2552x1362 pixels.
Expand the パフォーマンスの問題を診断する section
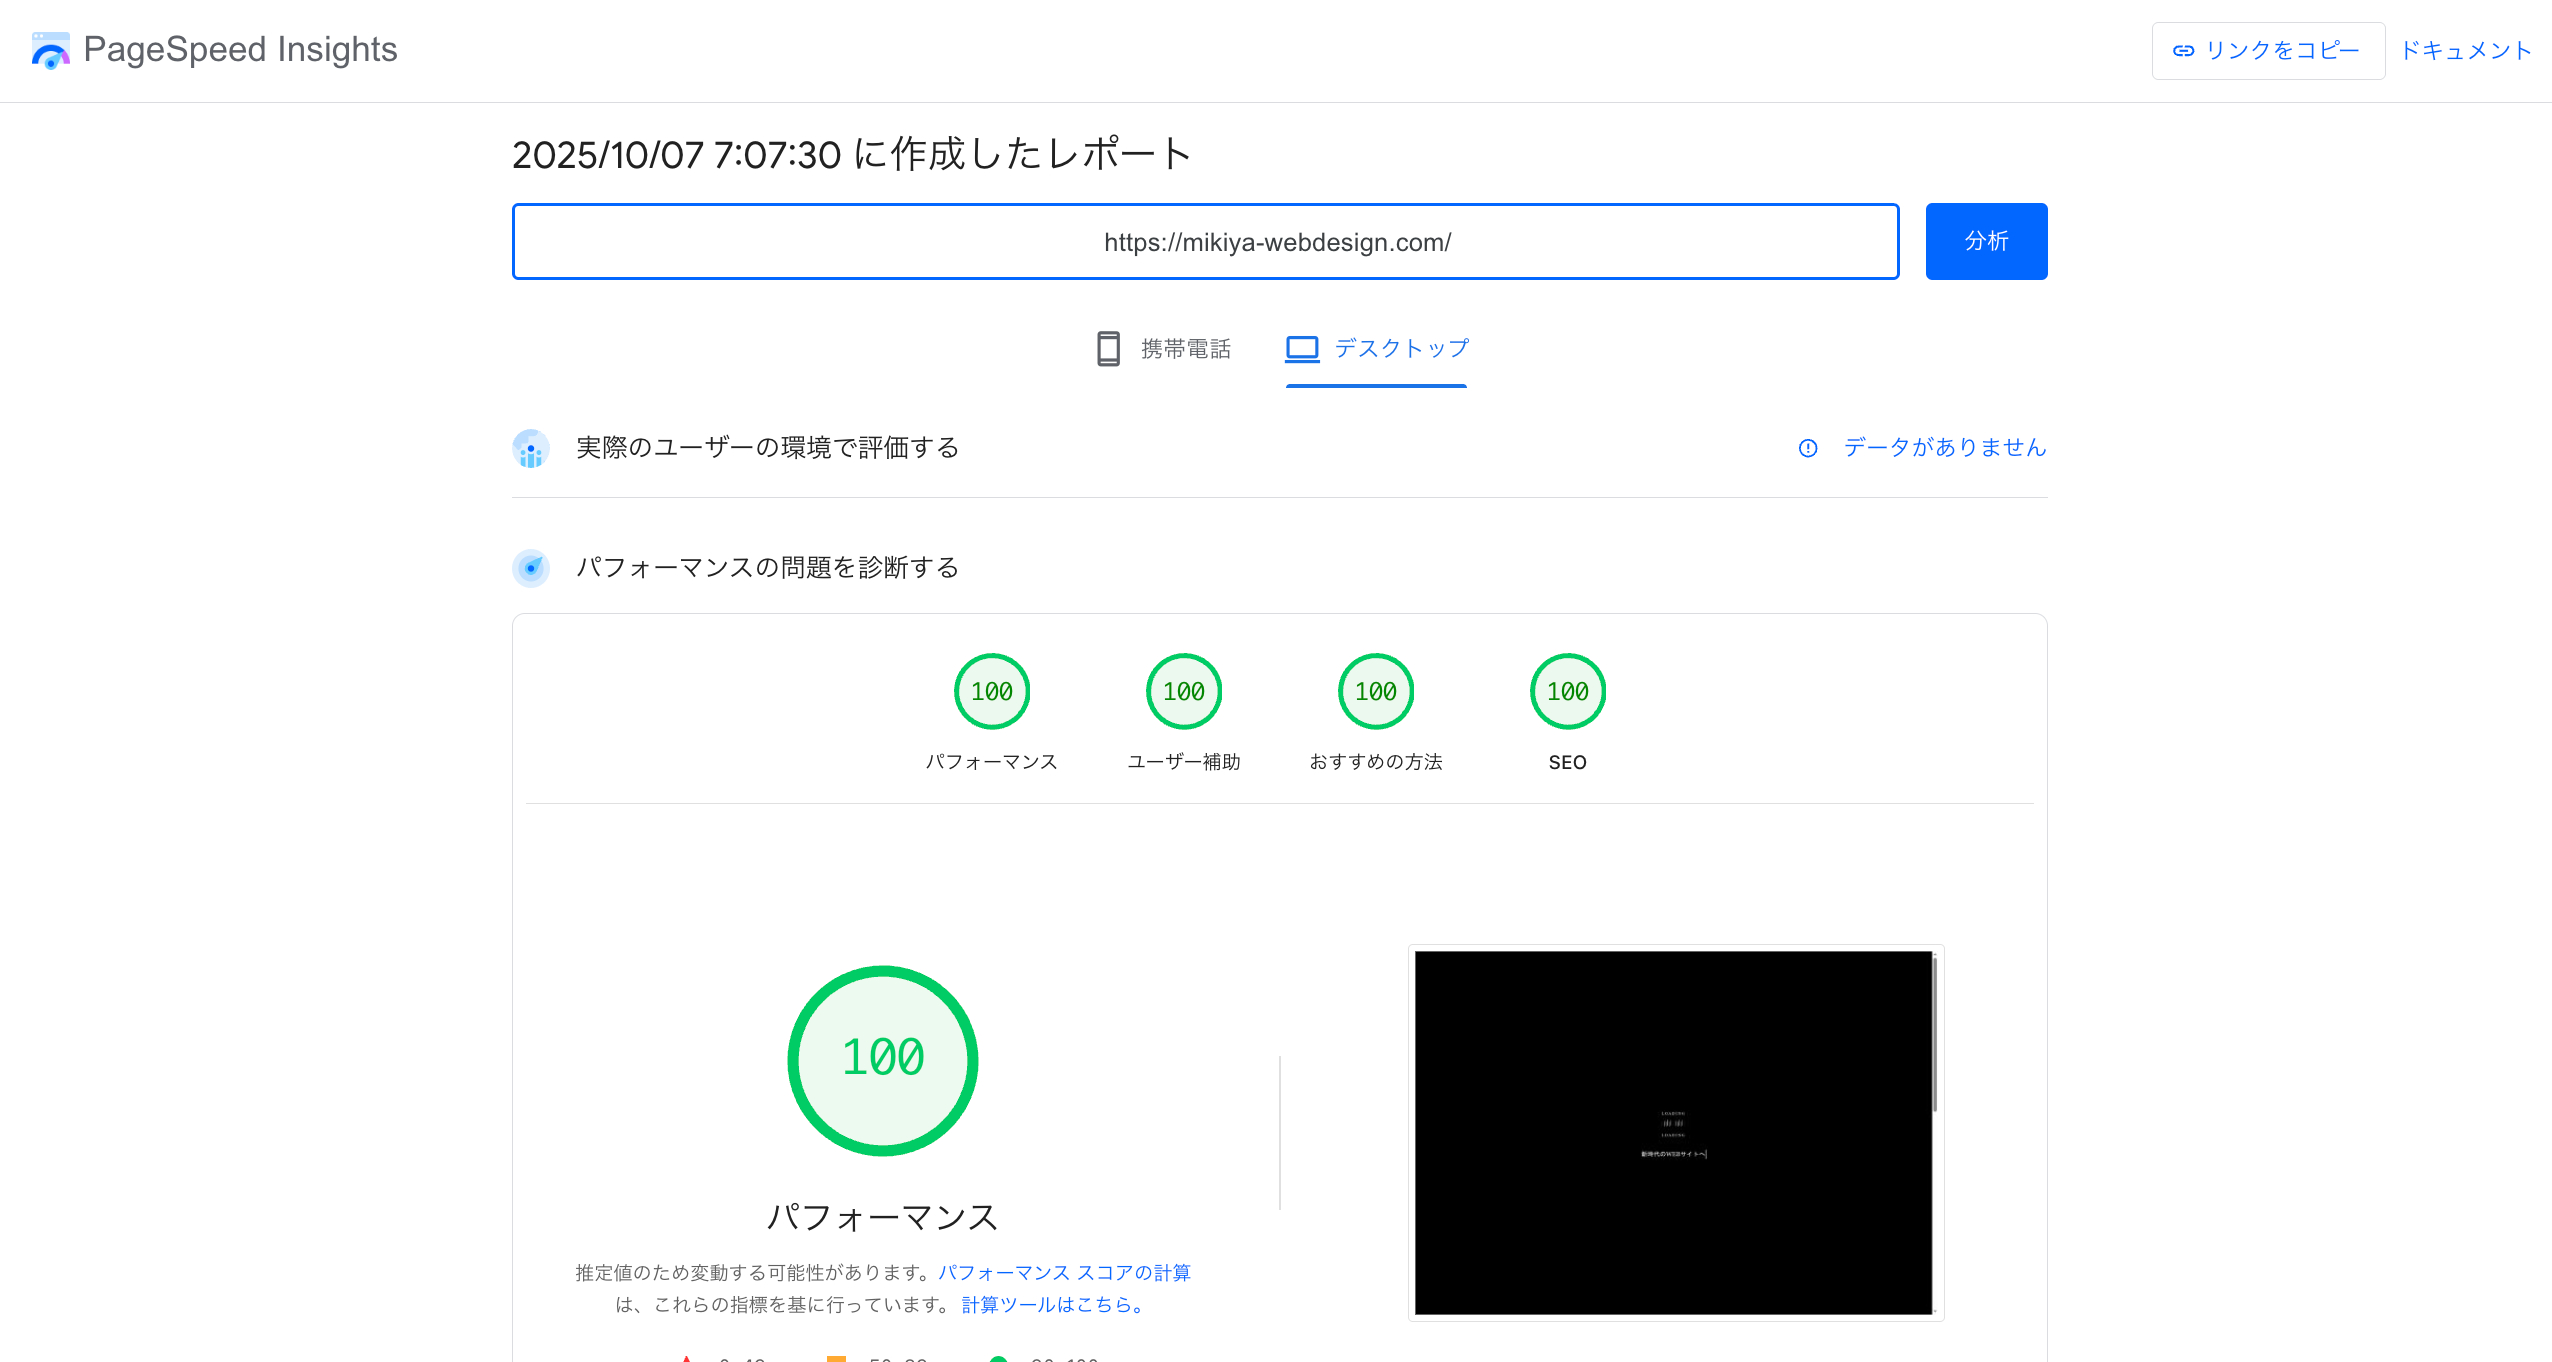[767, 568]
